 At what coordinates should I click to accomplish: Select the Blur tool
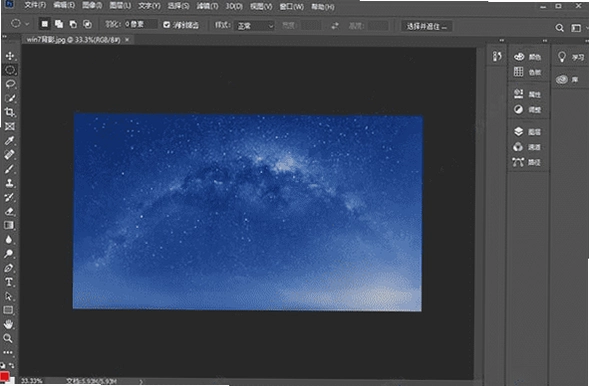point(9,239)
